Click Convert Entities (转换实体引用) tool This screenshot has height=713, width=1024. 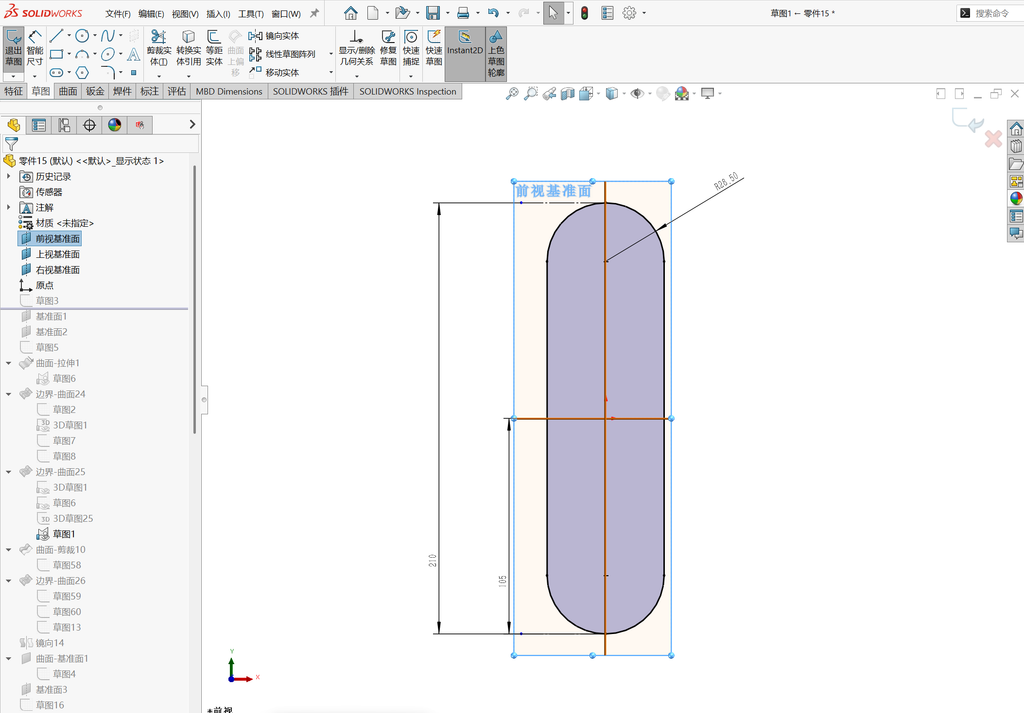[x=188, y=48]
